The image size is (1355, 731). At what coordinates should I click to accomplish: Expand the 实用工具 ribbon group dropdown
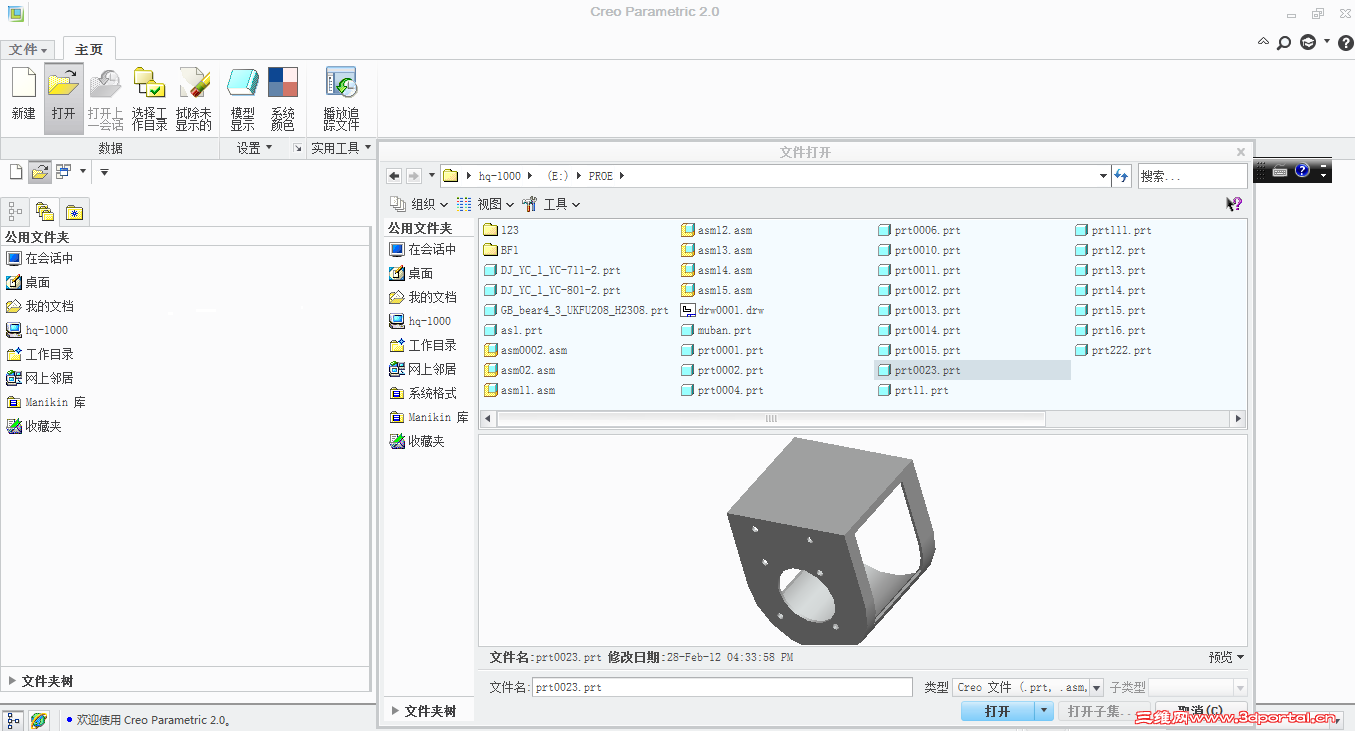point(341,148)
